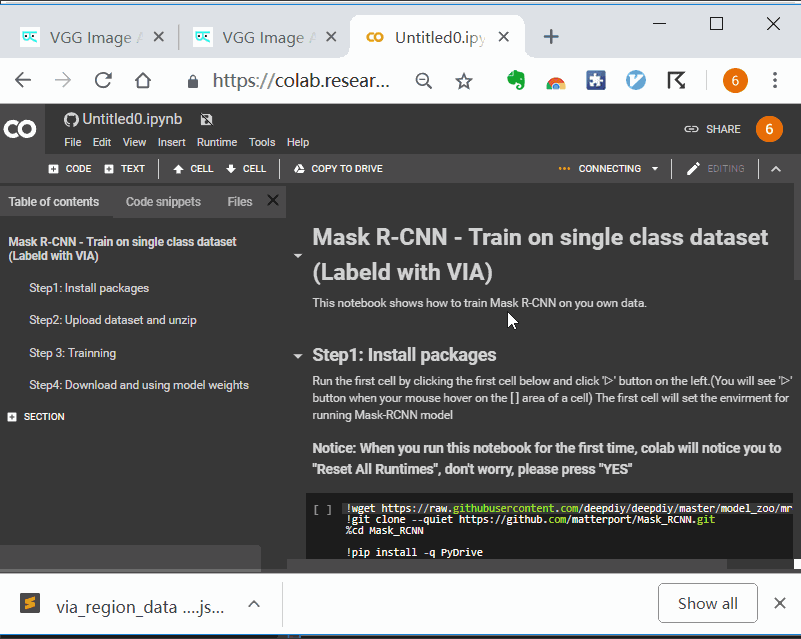The width and height of the screenshot is (801, 639).
Task: Open a new browser tab
Action: (551, 37)
